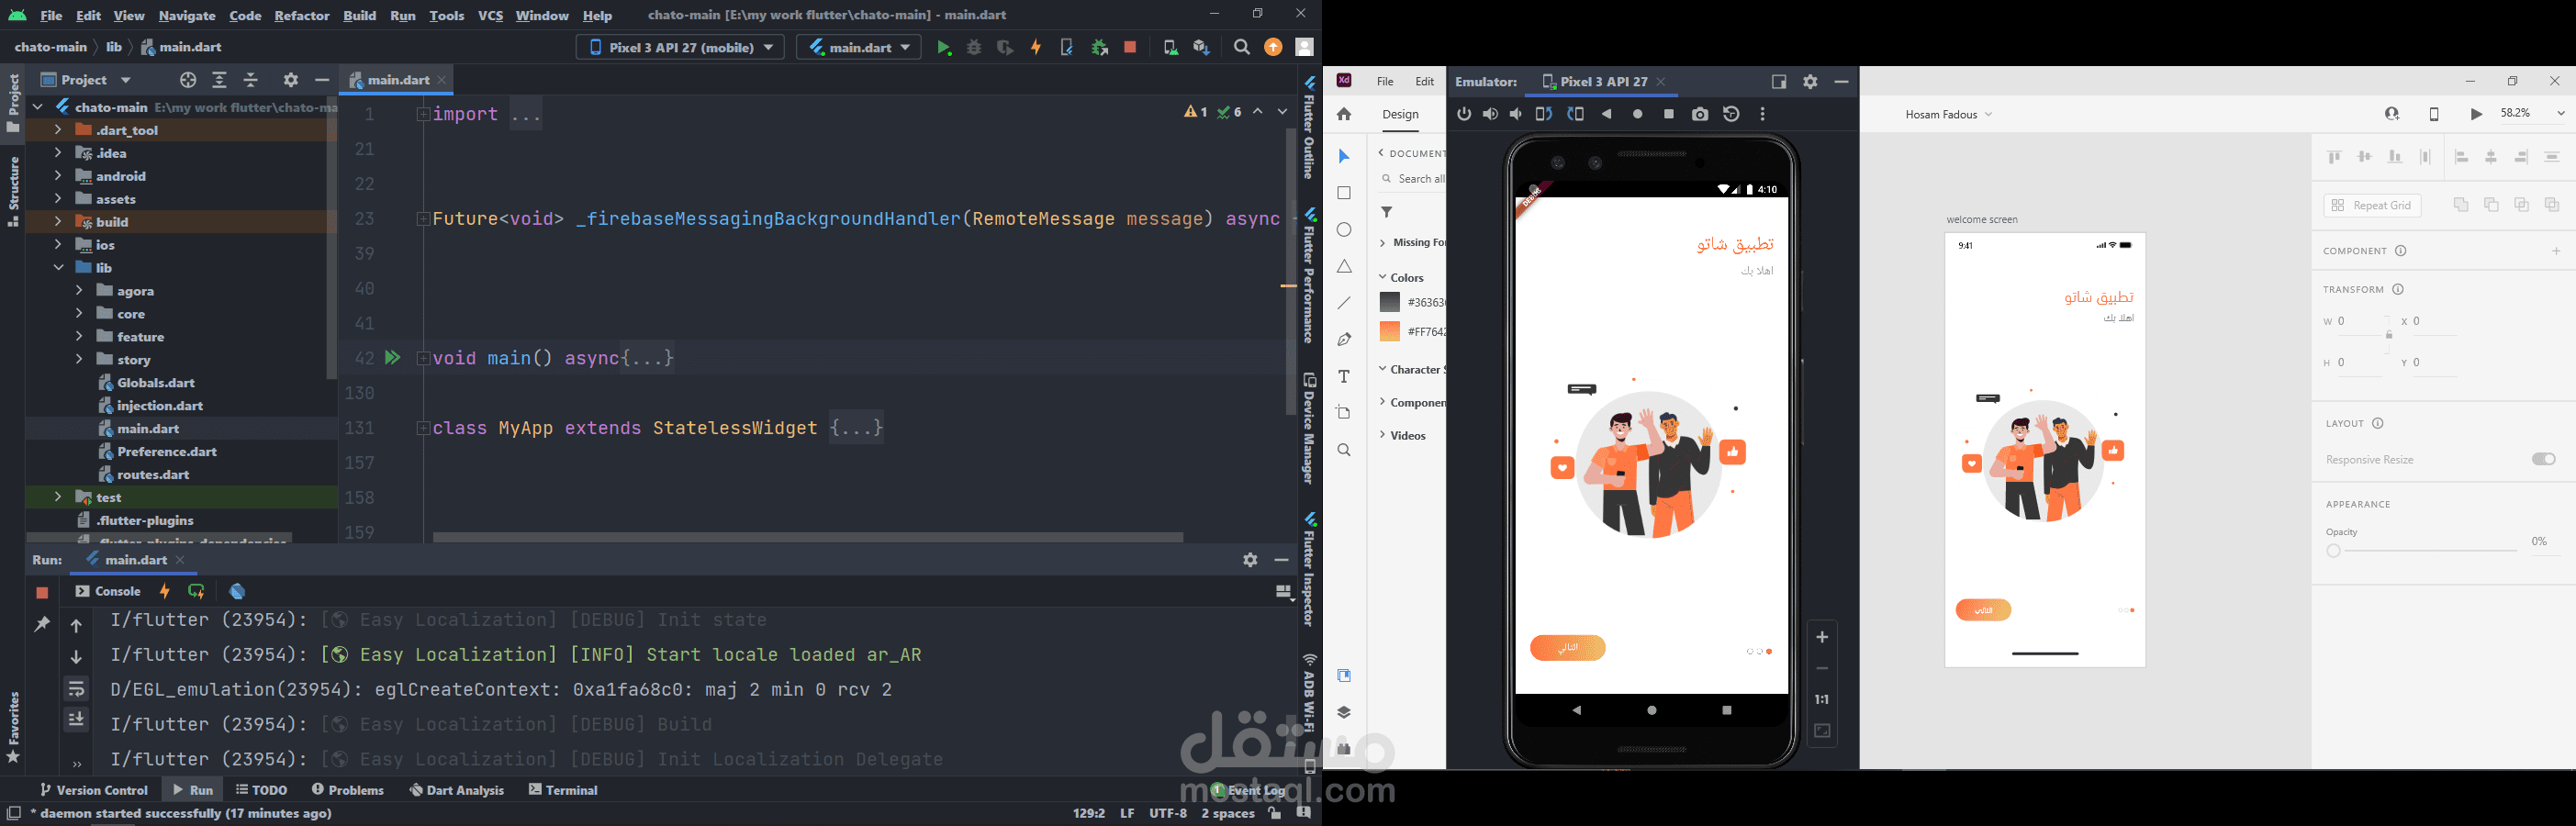
Task: Open the Layers panel in Adobe XD
Action: point(1344,712)
